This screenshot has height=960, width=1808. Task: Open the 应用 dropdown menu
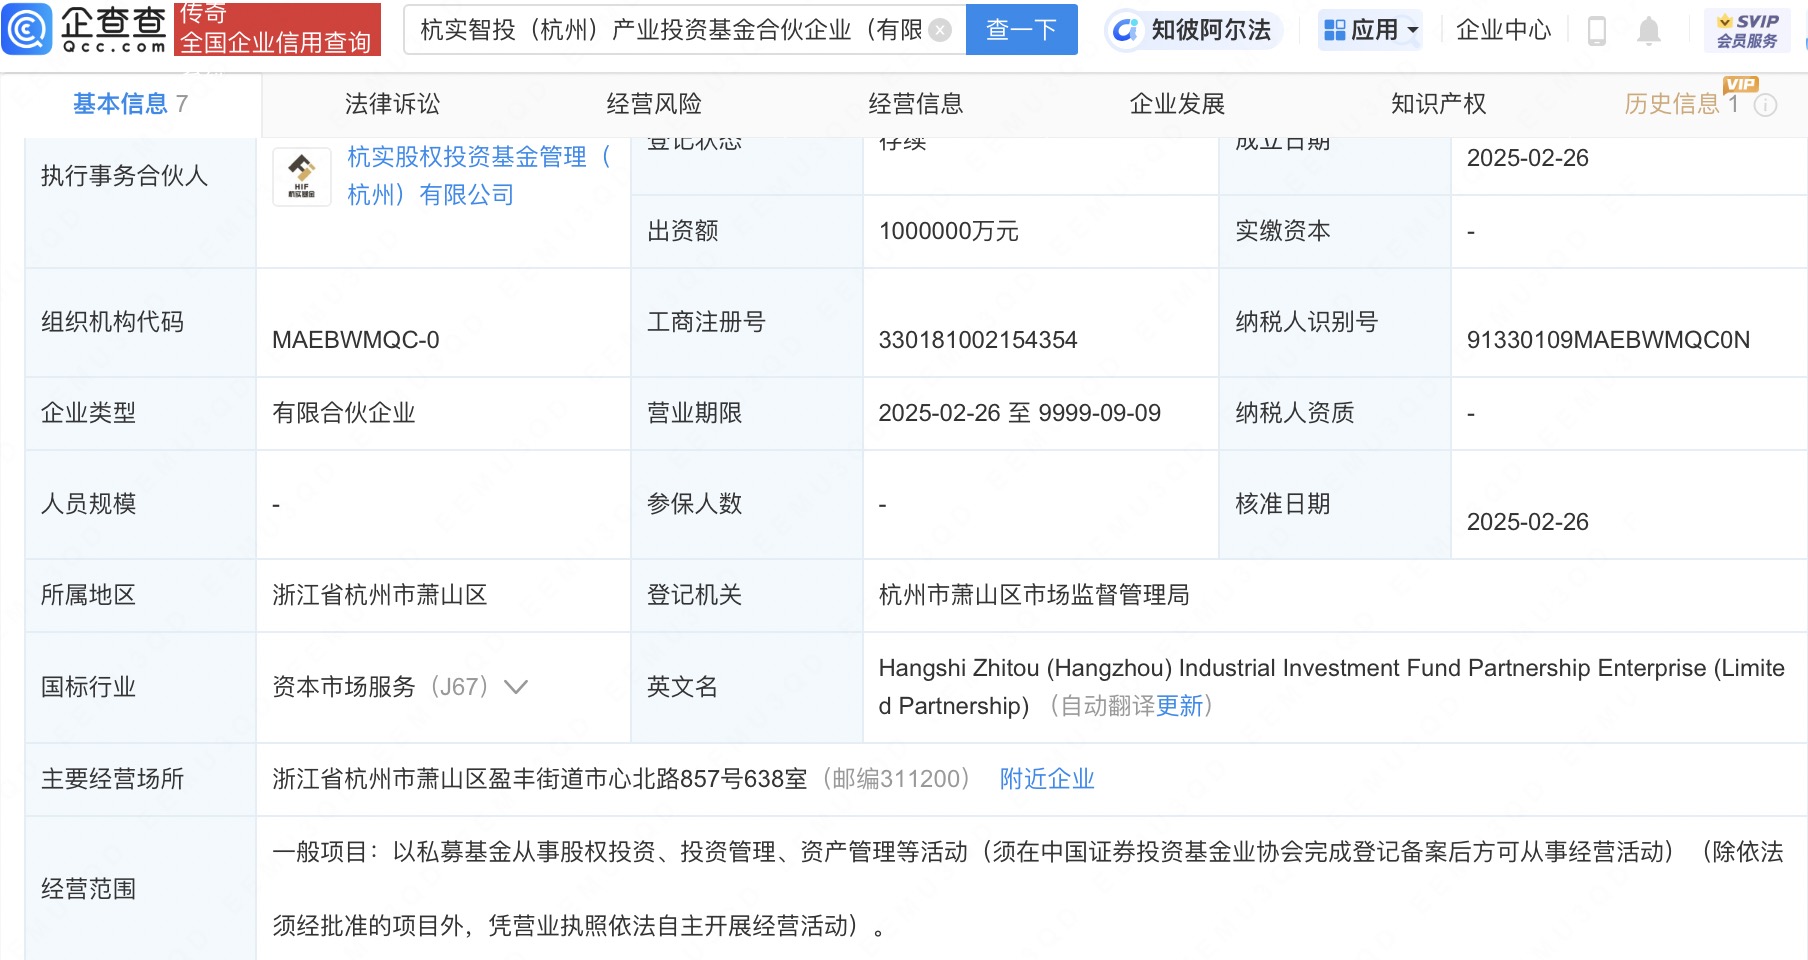[x=1370, y=30]
